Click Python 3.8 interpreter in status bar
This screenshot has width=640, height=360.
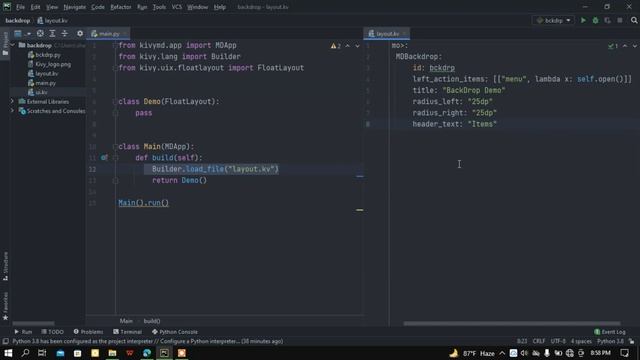tap(610, 341)
